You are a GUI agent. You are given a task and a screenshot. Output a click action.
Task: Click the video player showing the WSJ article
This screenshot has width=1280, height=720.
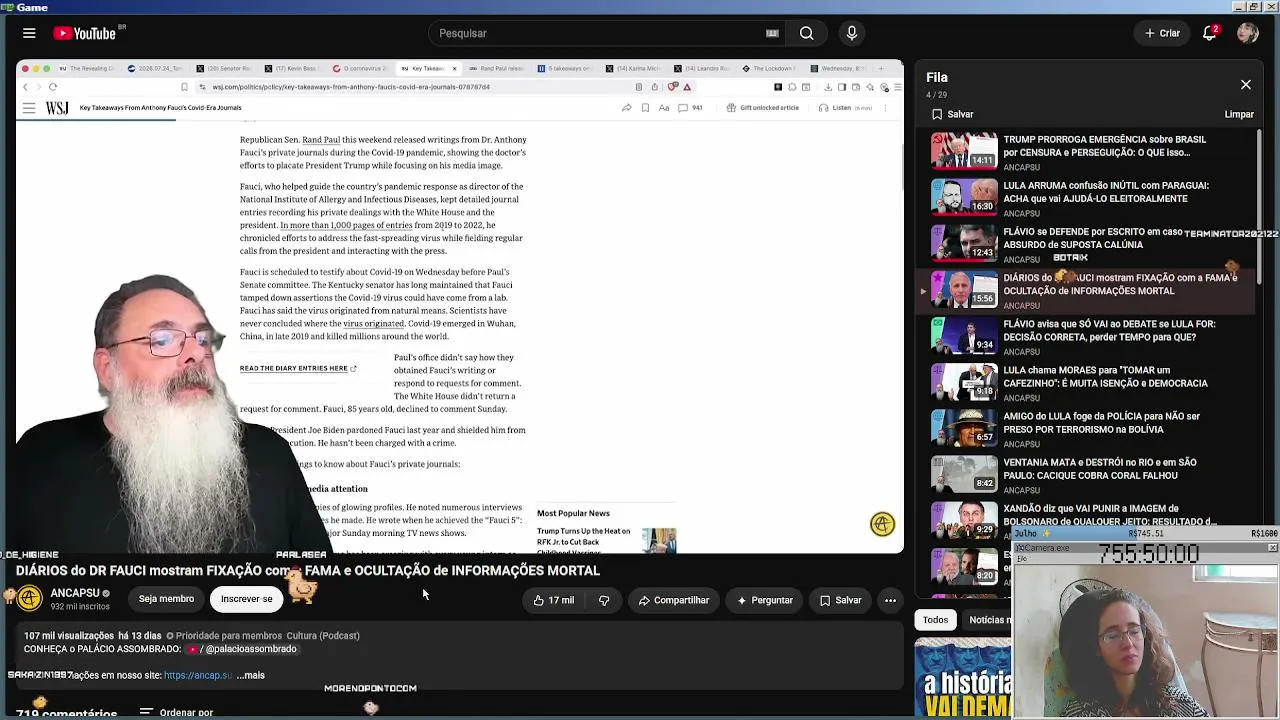tap(460, 306)
